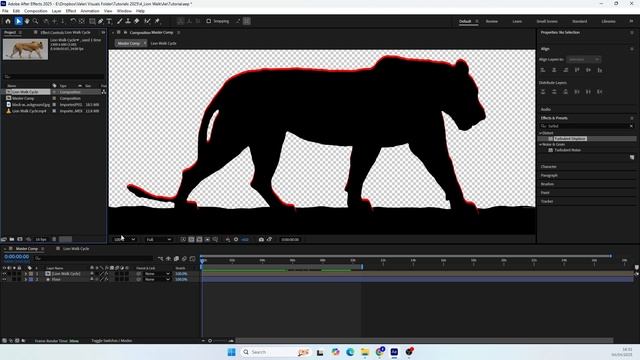
Task: Select the Puppet Pin tool
Action: (158, 21)
